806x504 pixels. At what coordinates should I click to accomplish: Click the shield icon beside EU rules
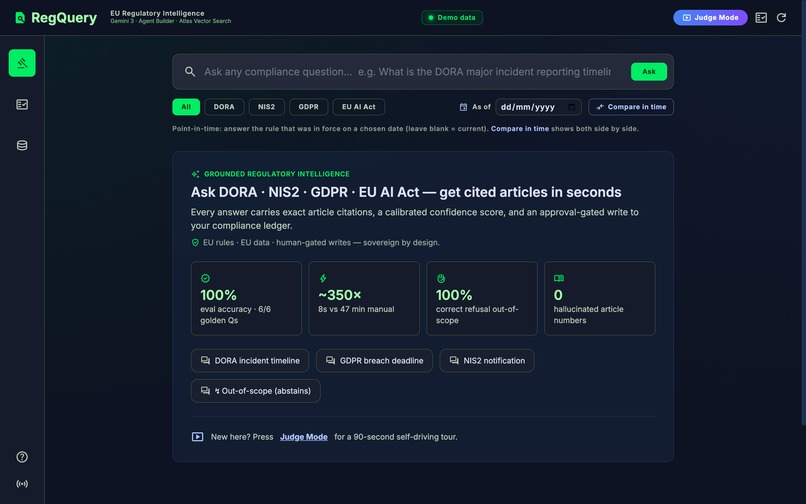click(195, 242)
